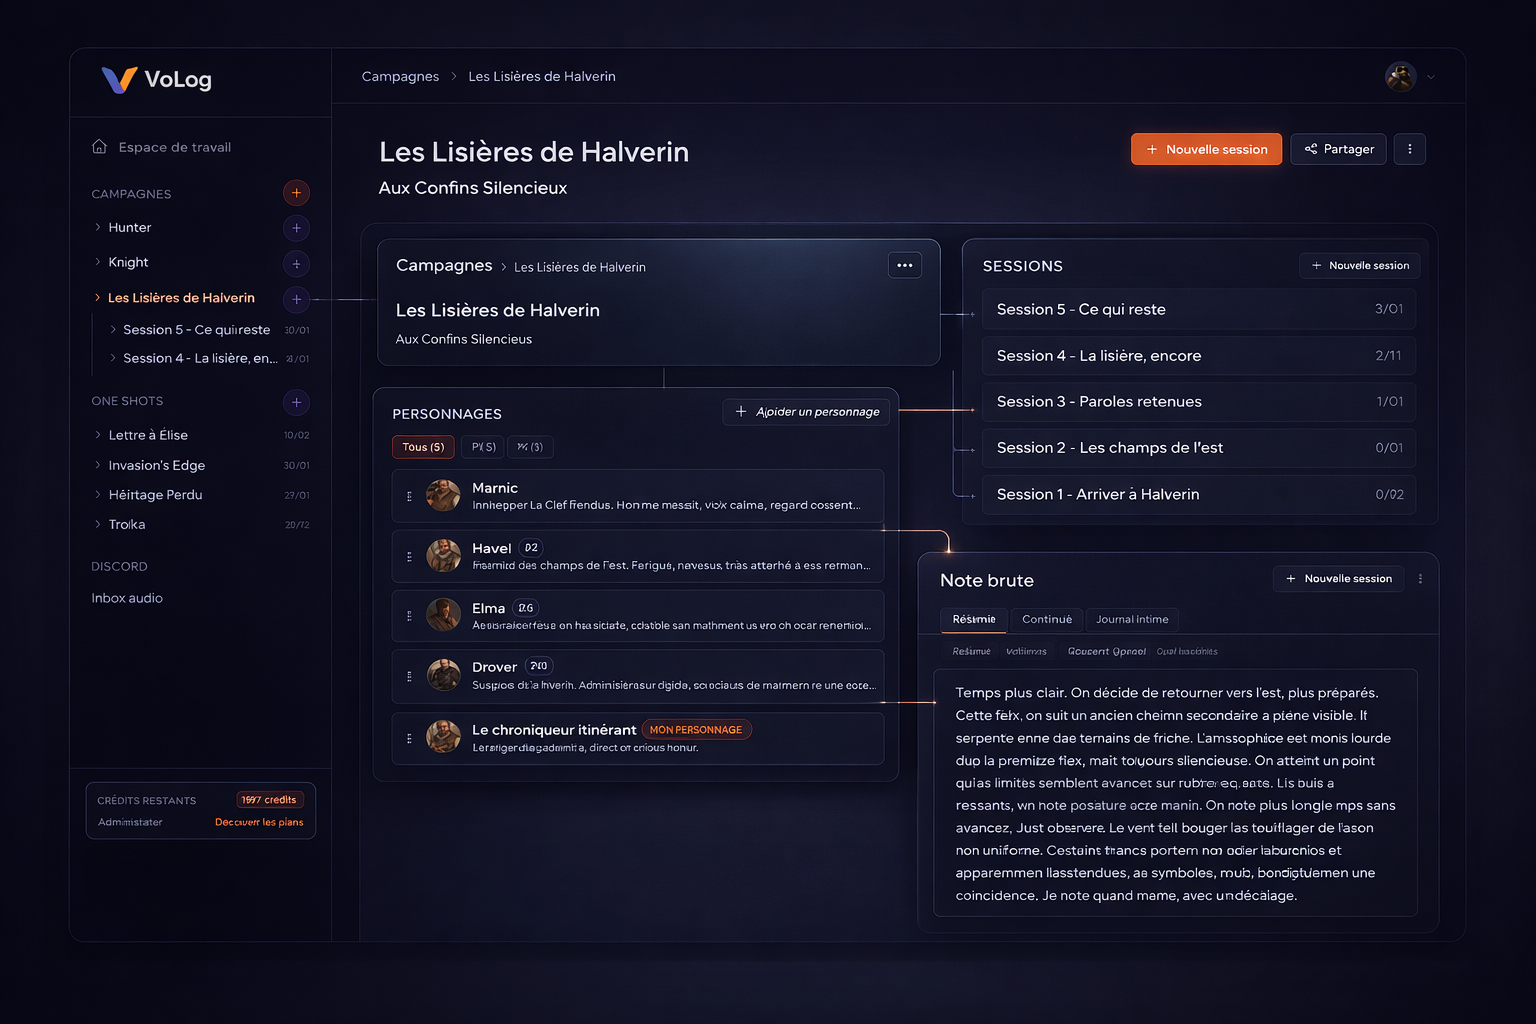This screenshot has height=1024, width=1536.
Task: Click the Partager button
Action: click(x=1338, y=149)
